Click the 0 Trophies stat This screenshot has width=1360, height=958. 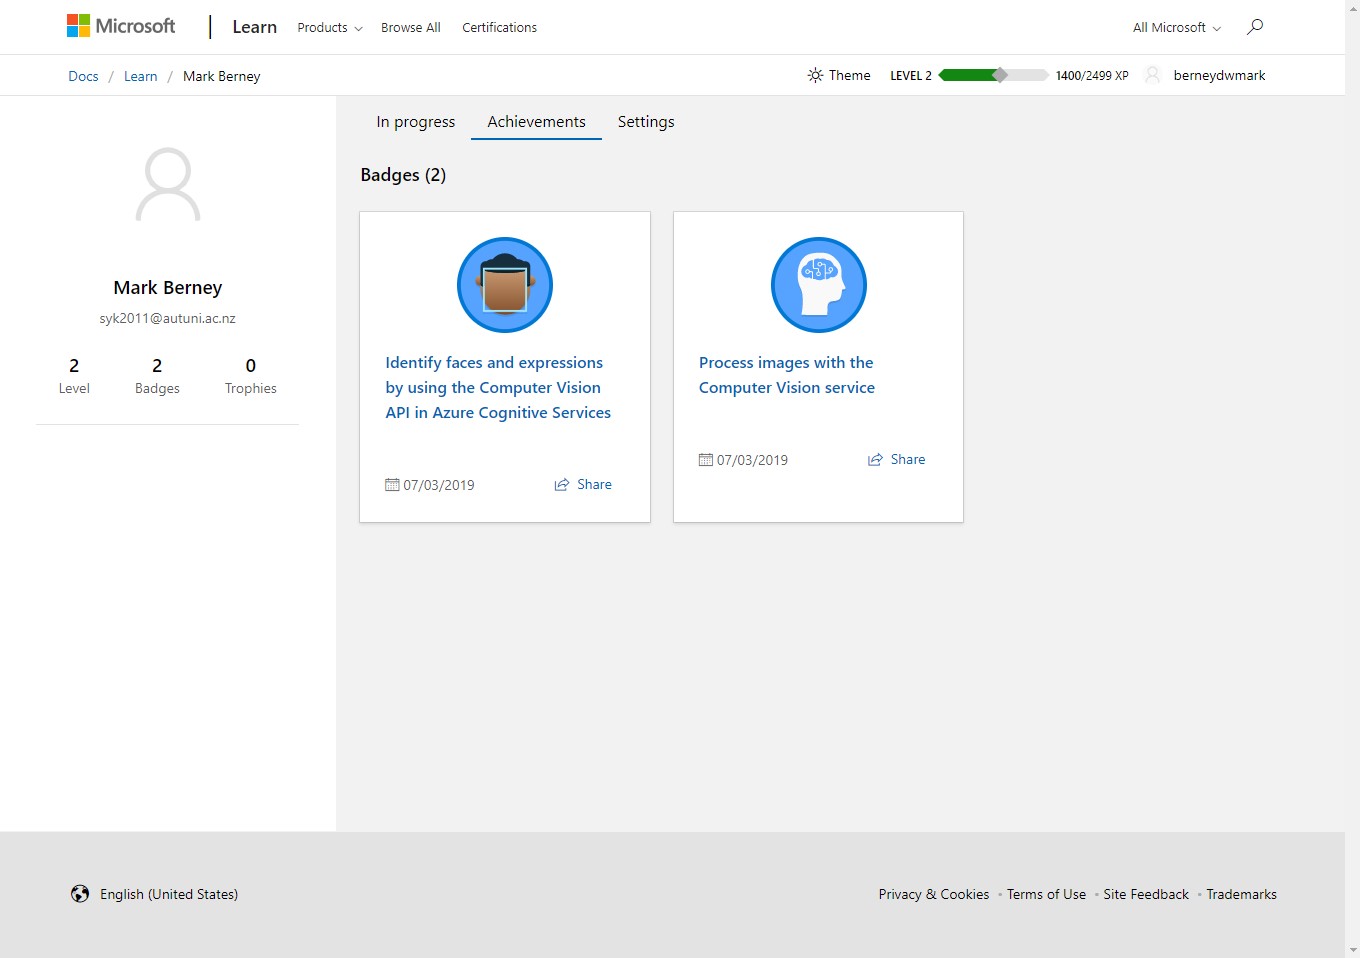251,376
